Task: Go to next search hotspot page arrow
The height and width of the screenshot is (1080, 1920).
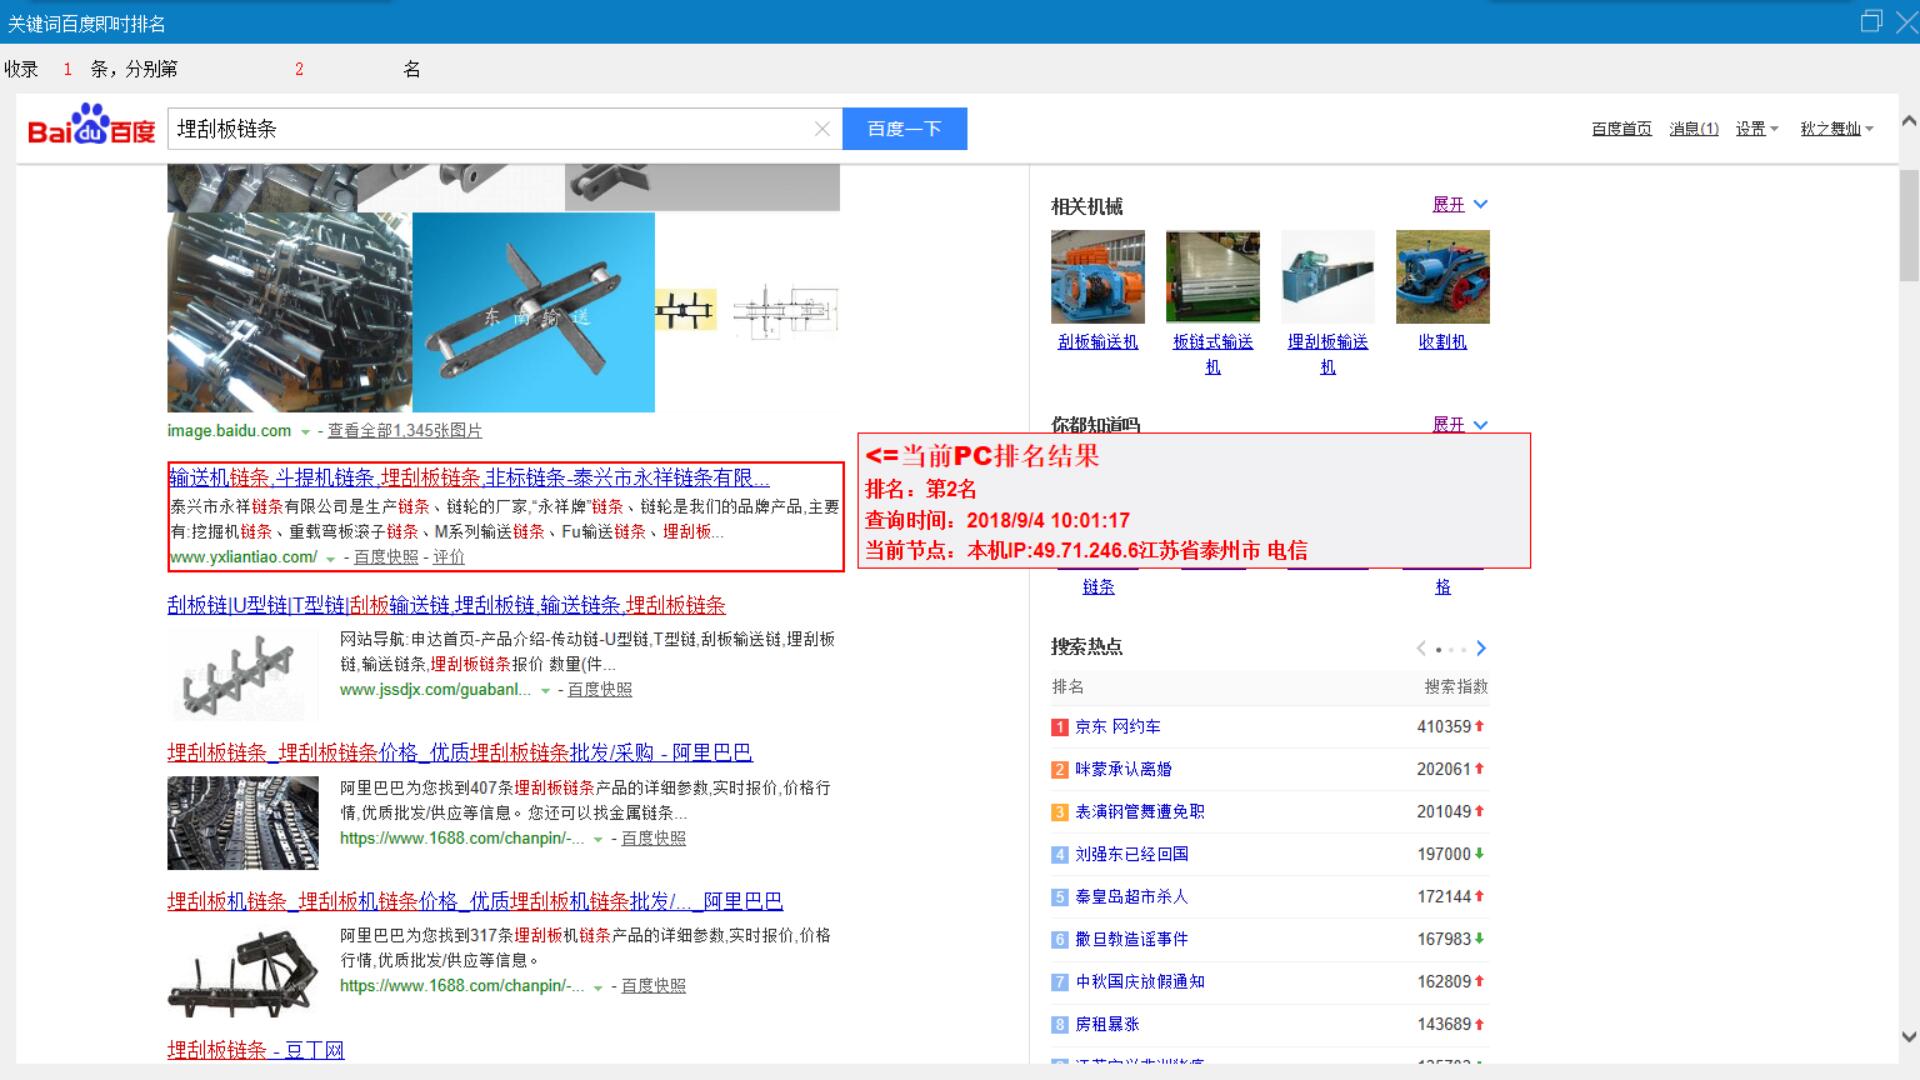Action: pos(1481,648)
